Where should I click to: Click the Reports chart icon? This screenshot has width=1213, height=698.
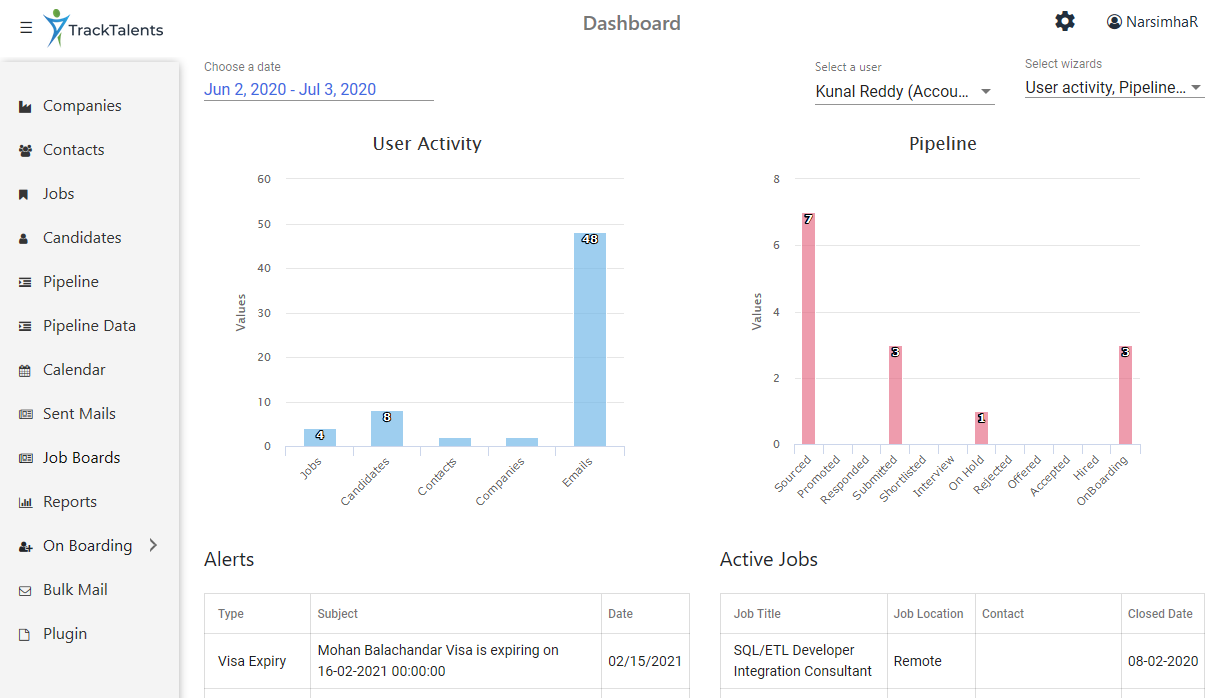[25, 503]
